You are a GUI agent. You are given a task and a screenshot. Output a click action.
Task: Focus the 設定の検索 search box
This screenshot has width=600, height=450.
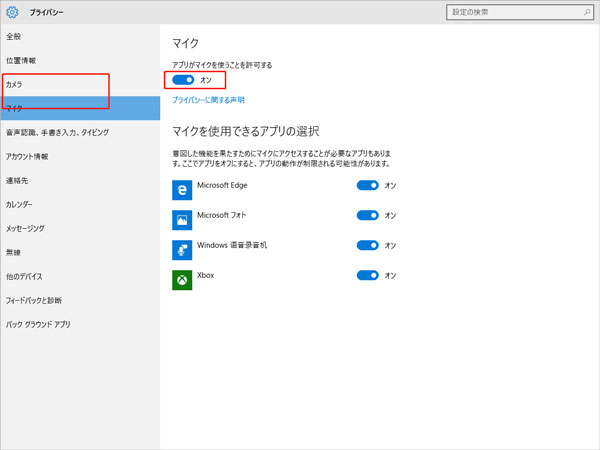point(510,12)
